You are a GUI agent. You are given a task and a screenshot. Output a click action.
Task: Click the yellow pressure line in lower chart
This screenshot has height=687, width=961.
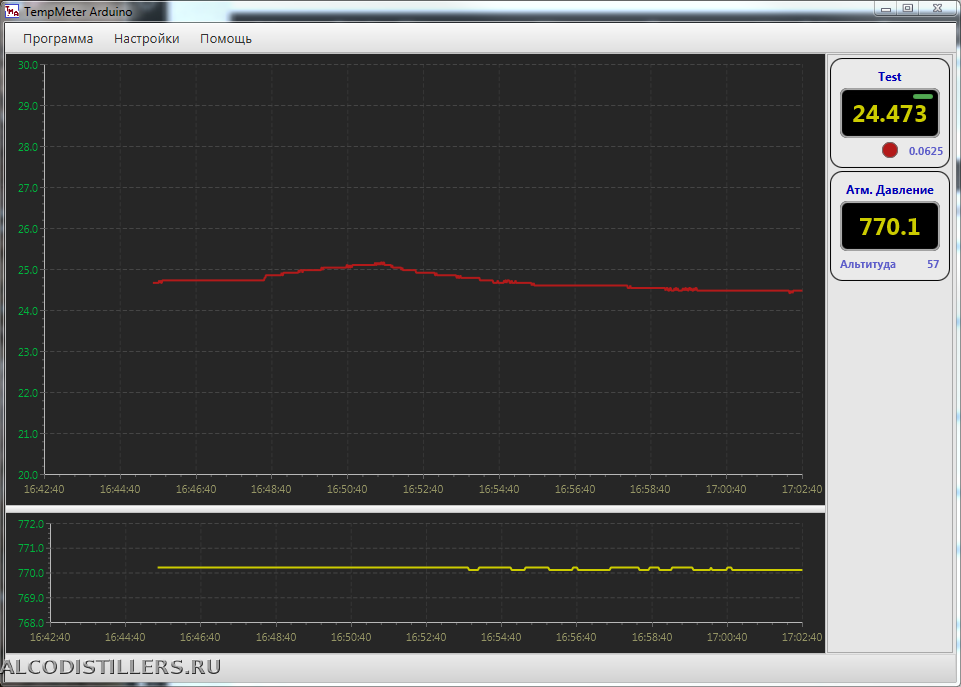coord(300,567)
